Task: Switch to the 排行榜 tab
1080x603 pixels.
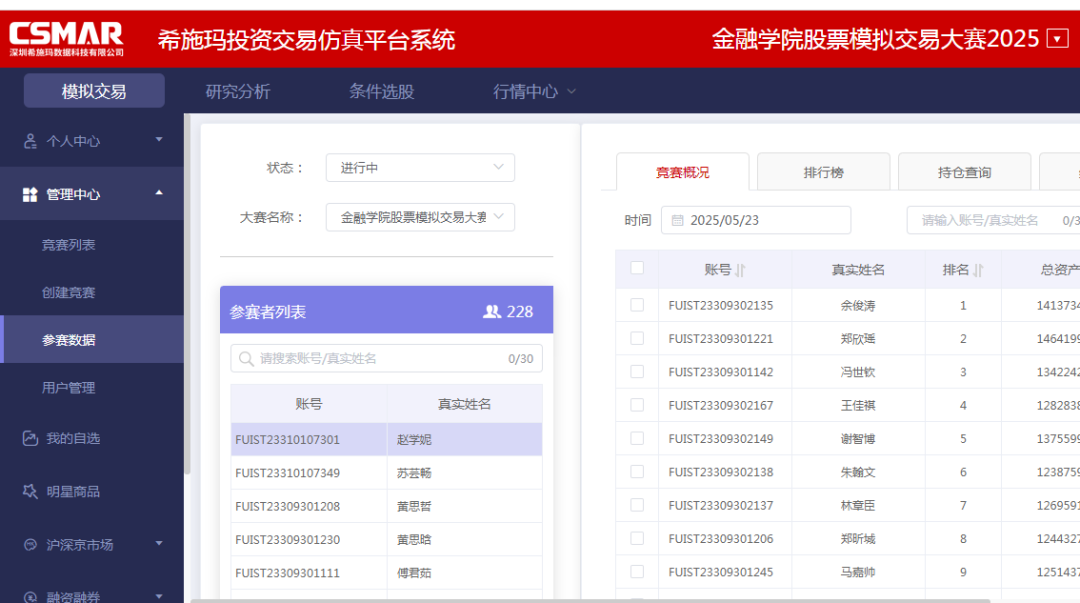Action: 823,171
